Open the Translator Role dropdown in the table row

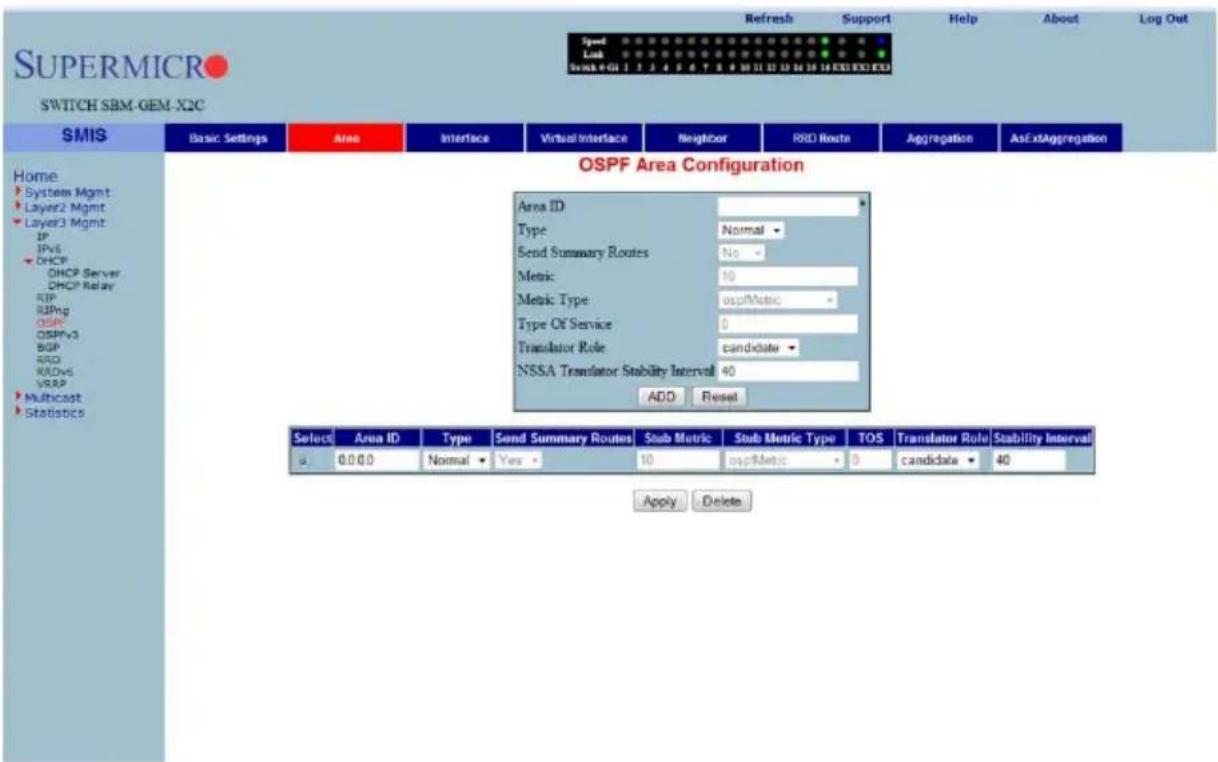pos(938,461)
